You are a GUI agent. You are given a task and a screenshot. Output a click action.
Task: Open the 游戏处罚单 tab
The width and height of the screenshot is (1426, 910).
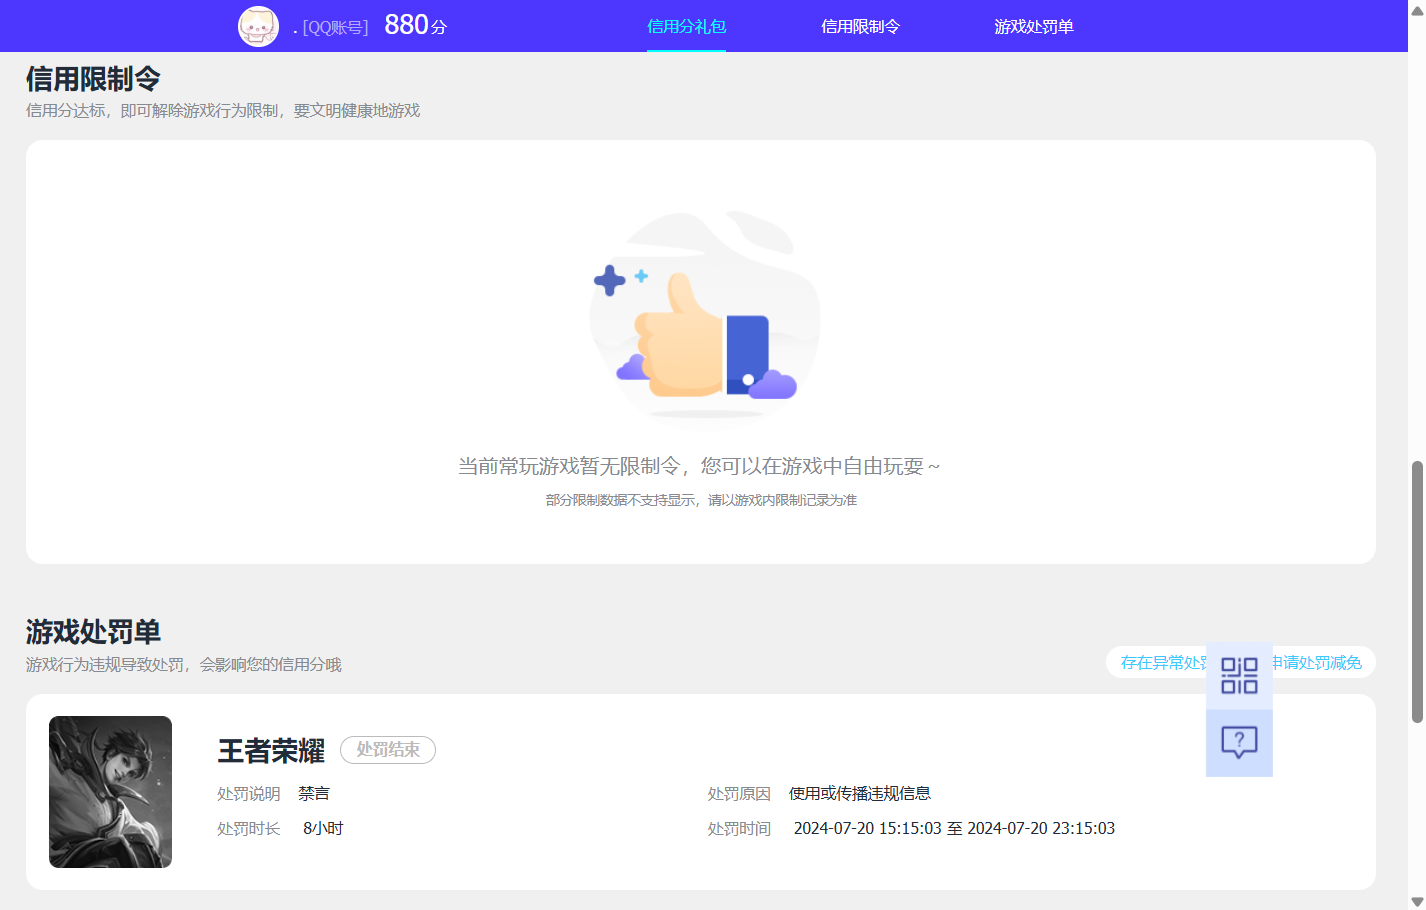coord(1033,27)
